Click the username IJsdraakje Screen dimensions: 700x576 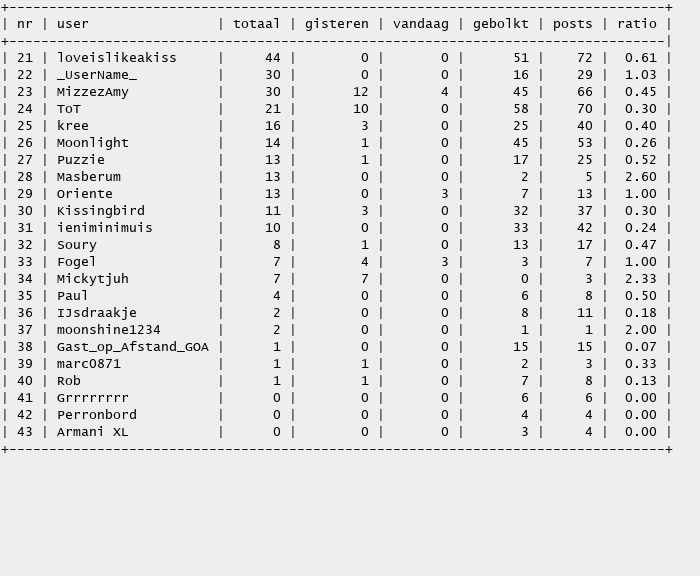click(x=97, y=313)
